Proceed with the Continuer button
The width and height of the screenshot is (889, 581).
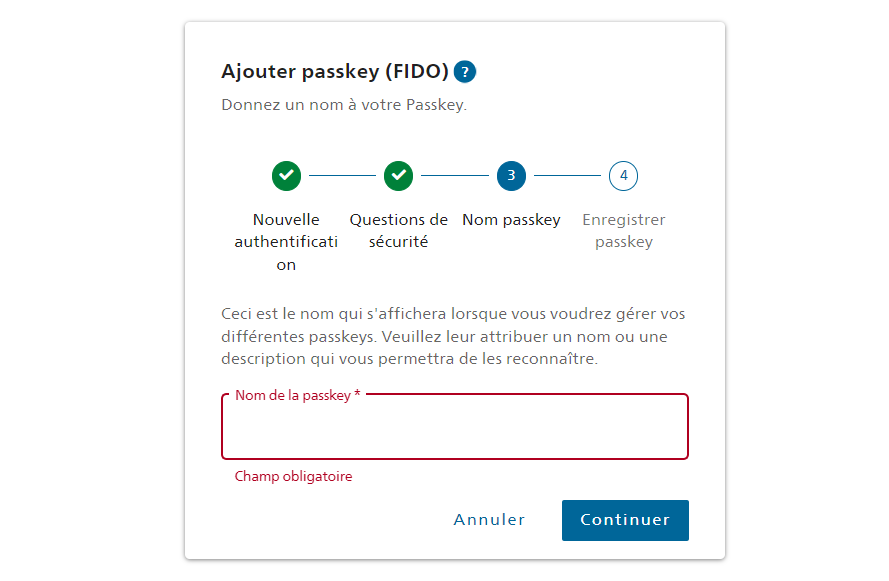pyautogui.click(x=625, y=520)
